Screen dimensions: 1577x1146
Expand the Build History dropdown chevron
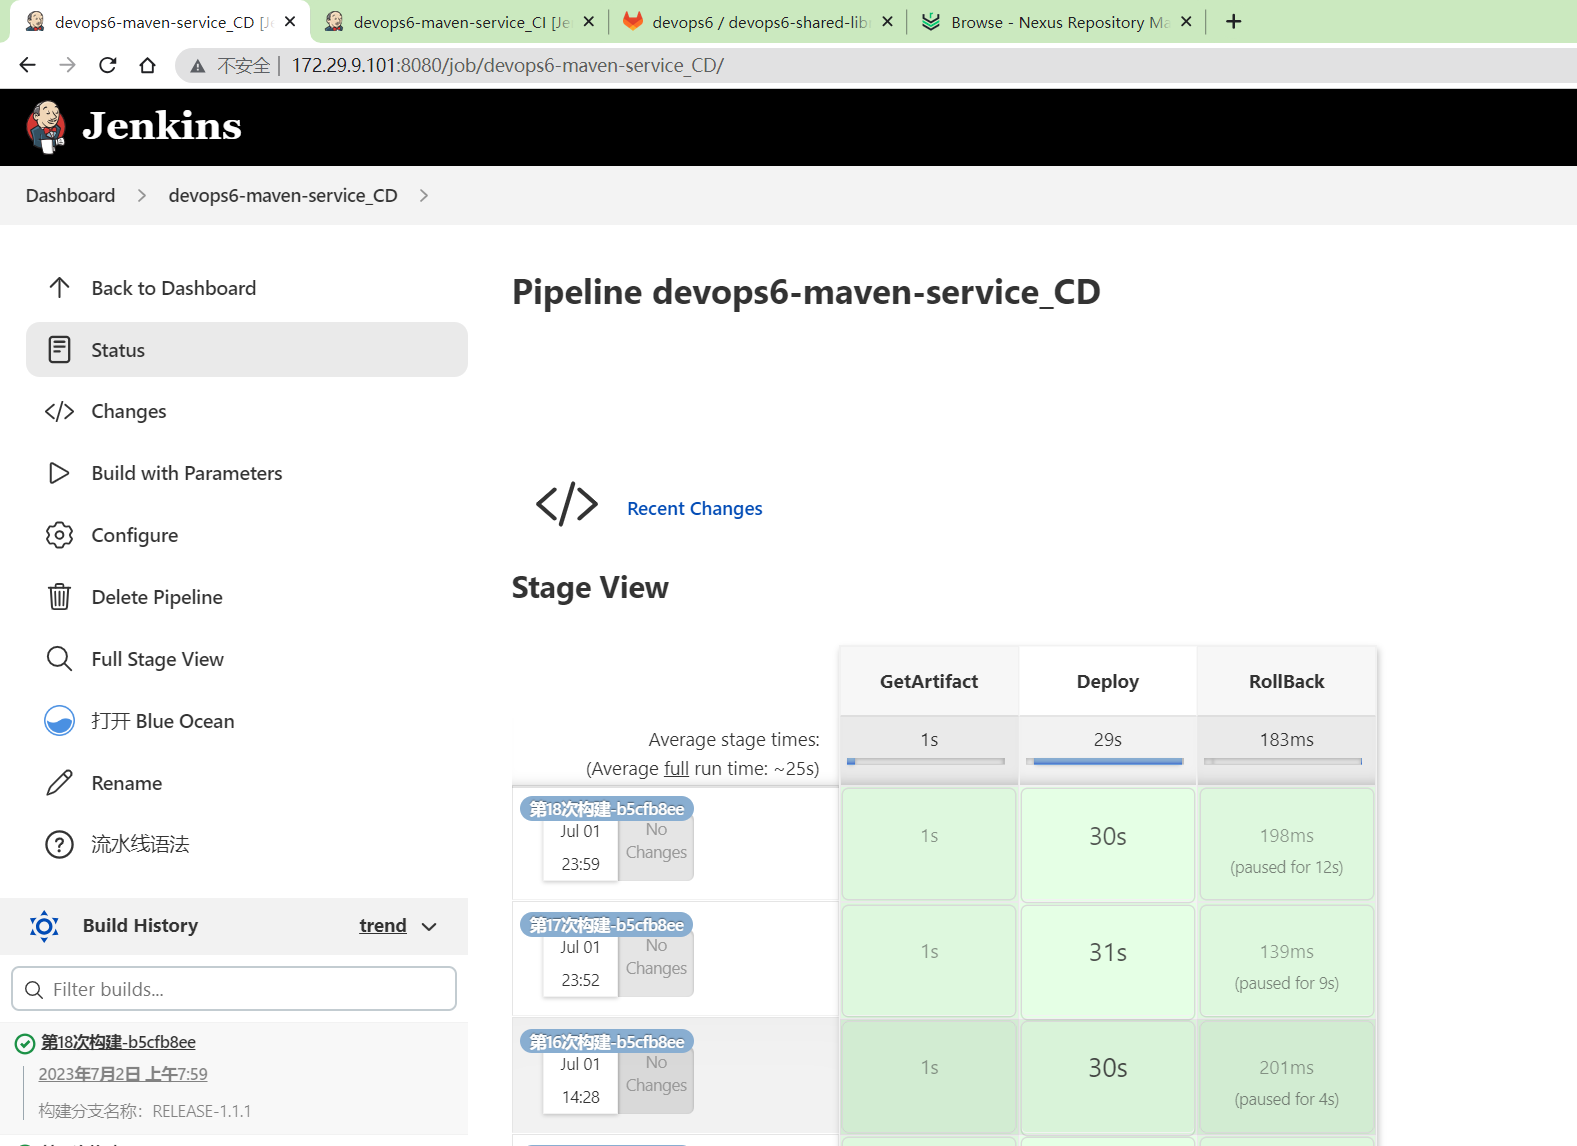[430, 927]
